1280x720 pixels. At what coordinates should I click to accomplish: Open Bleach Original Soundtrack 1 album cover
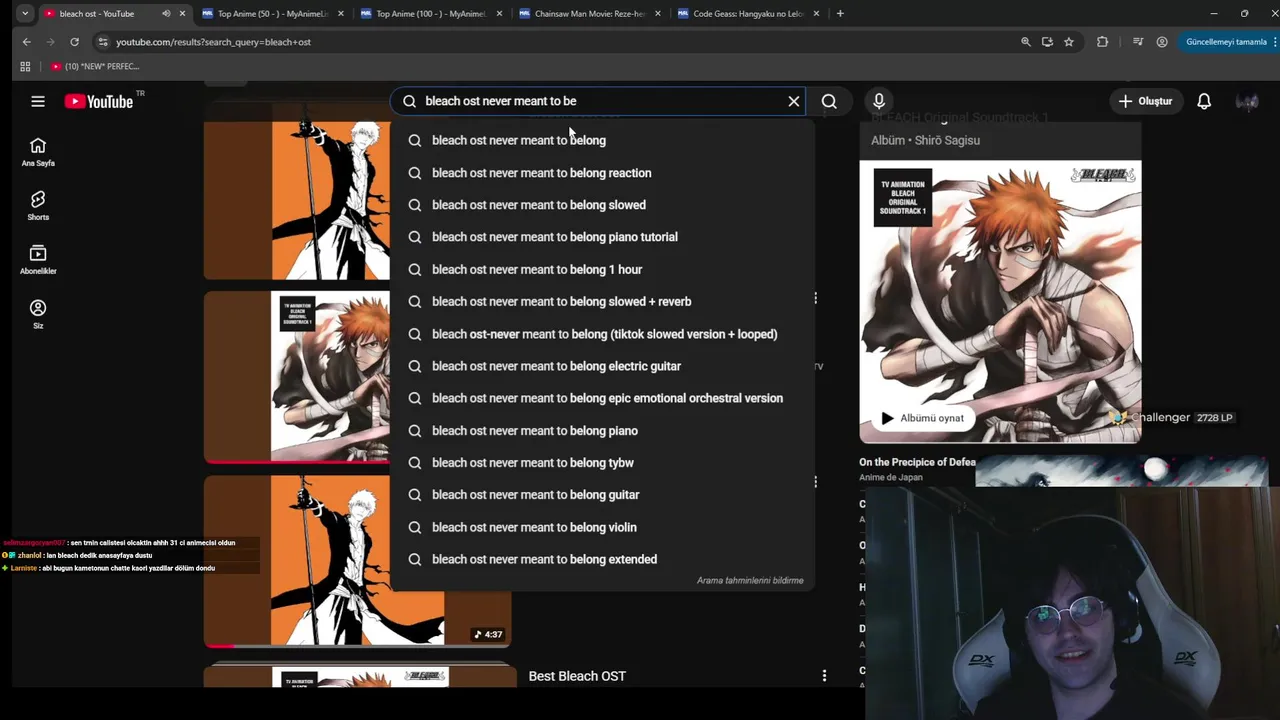point(1000,301)
